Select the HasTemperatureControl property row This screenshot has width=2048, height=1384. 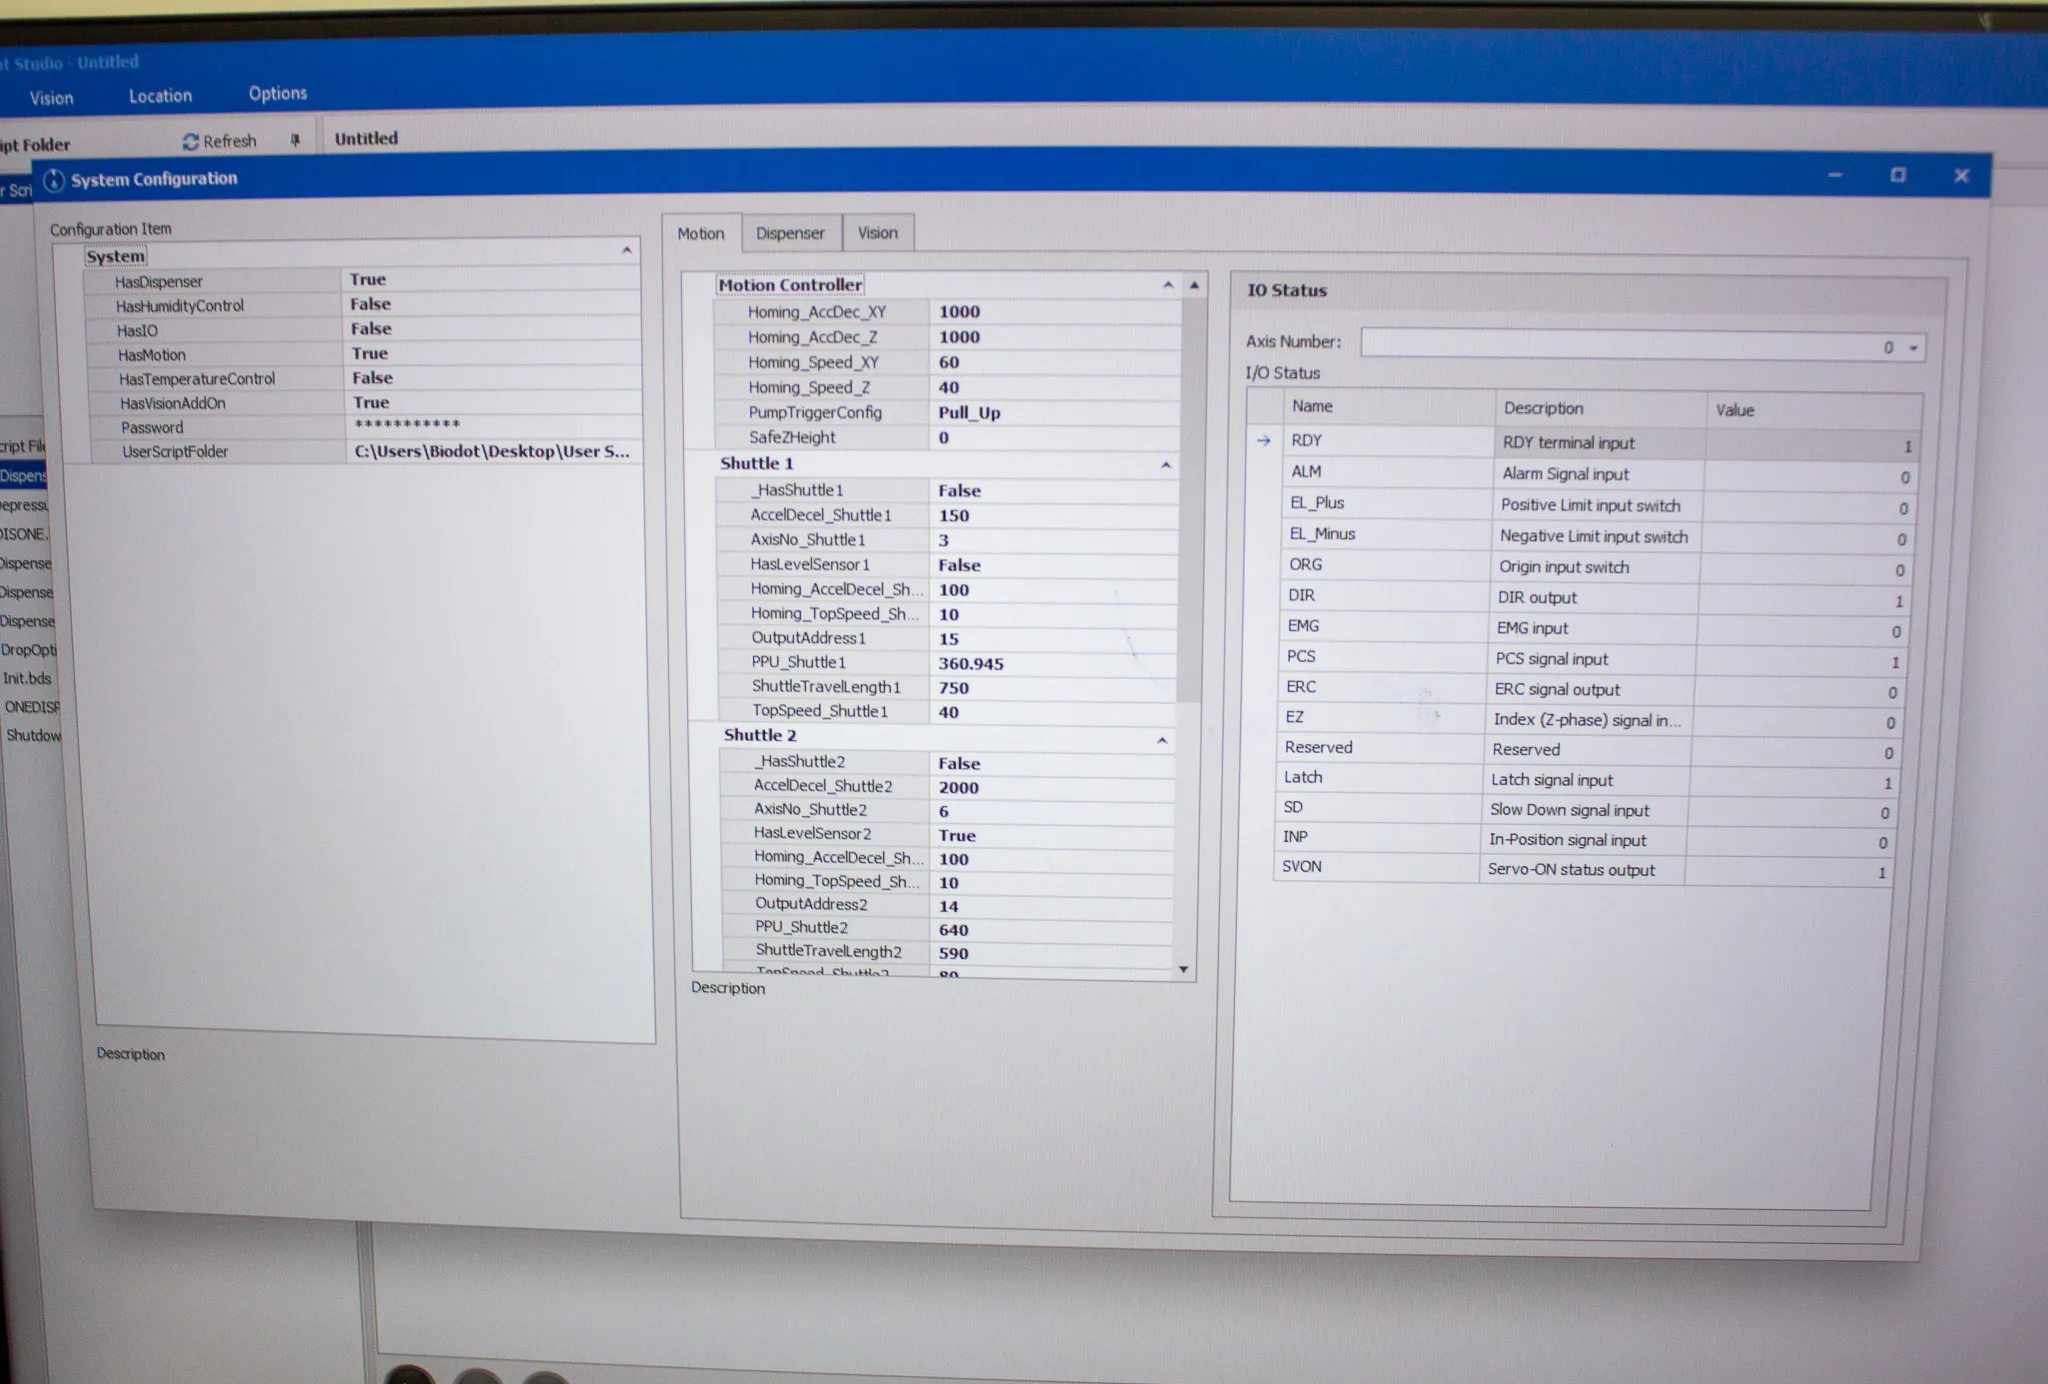pyautogui.click(x=364, y=378)
